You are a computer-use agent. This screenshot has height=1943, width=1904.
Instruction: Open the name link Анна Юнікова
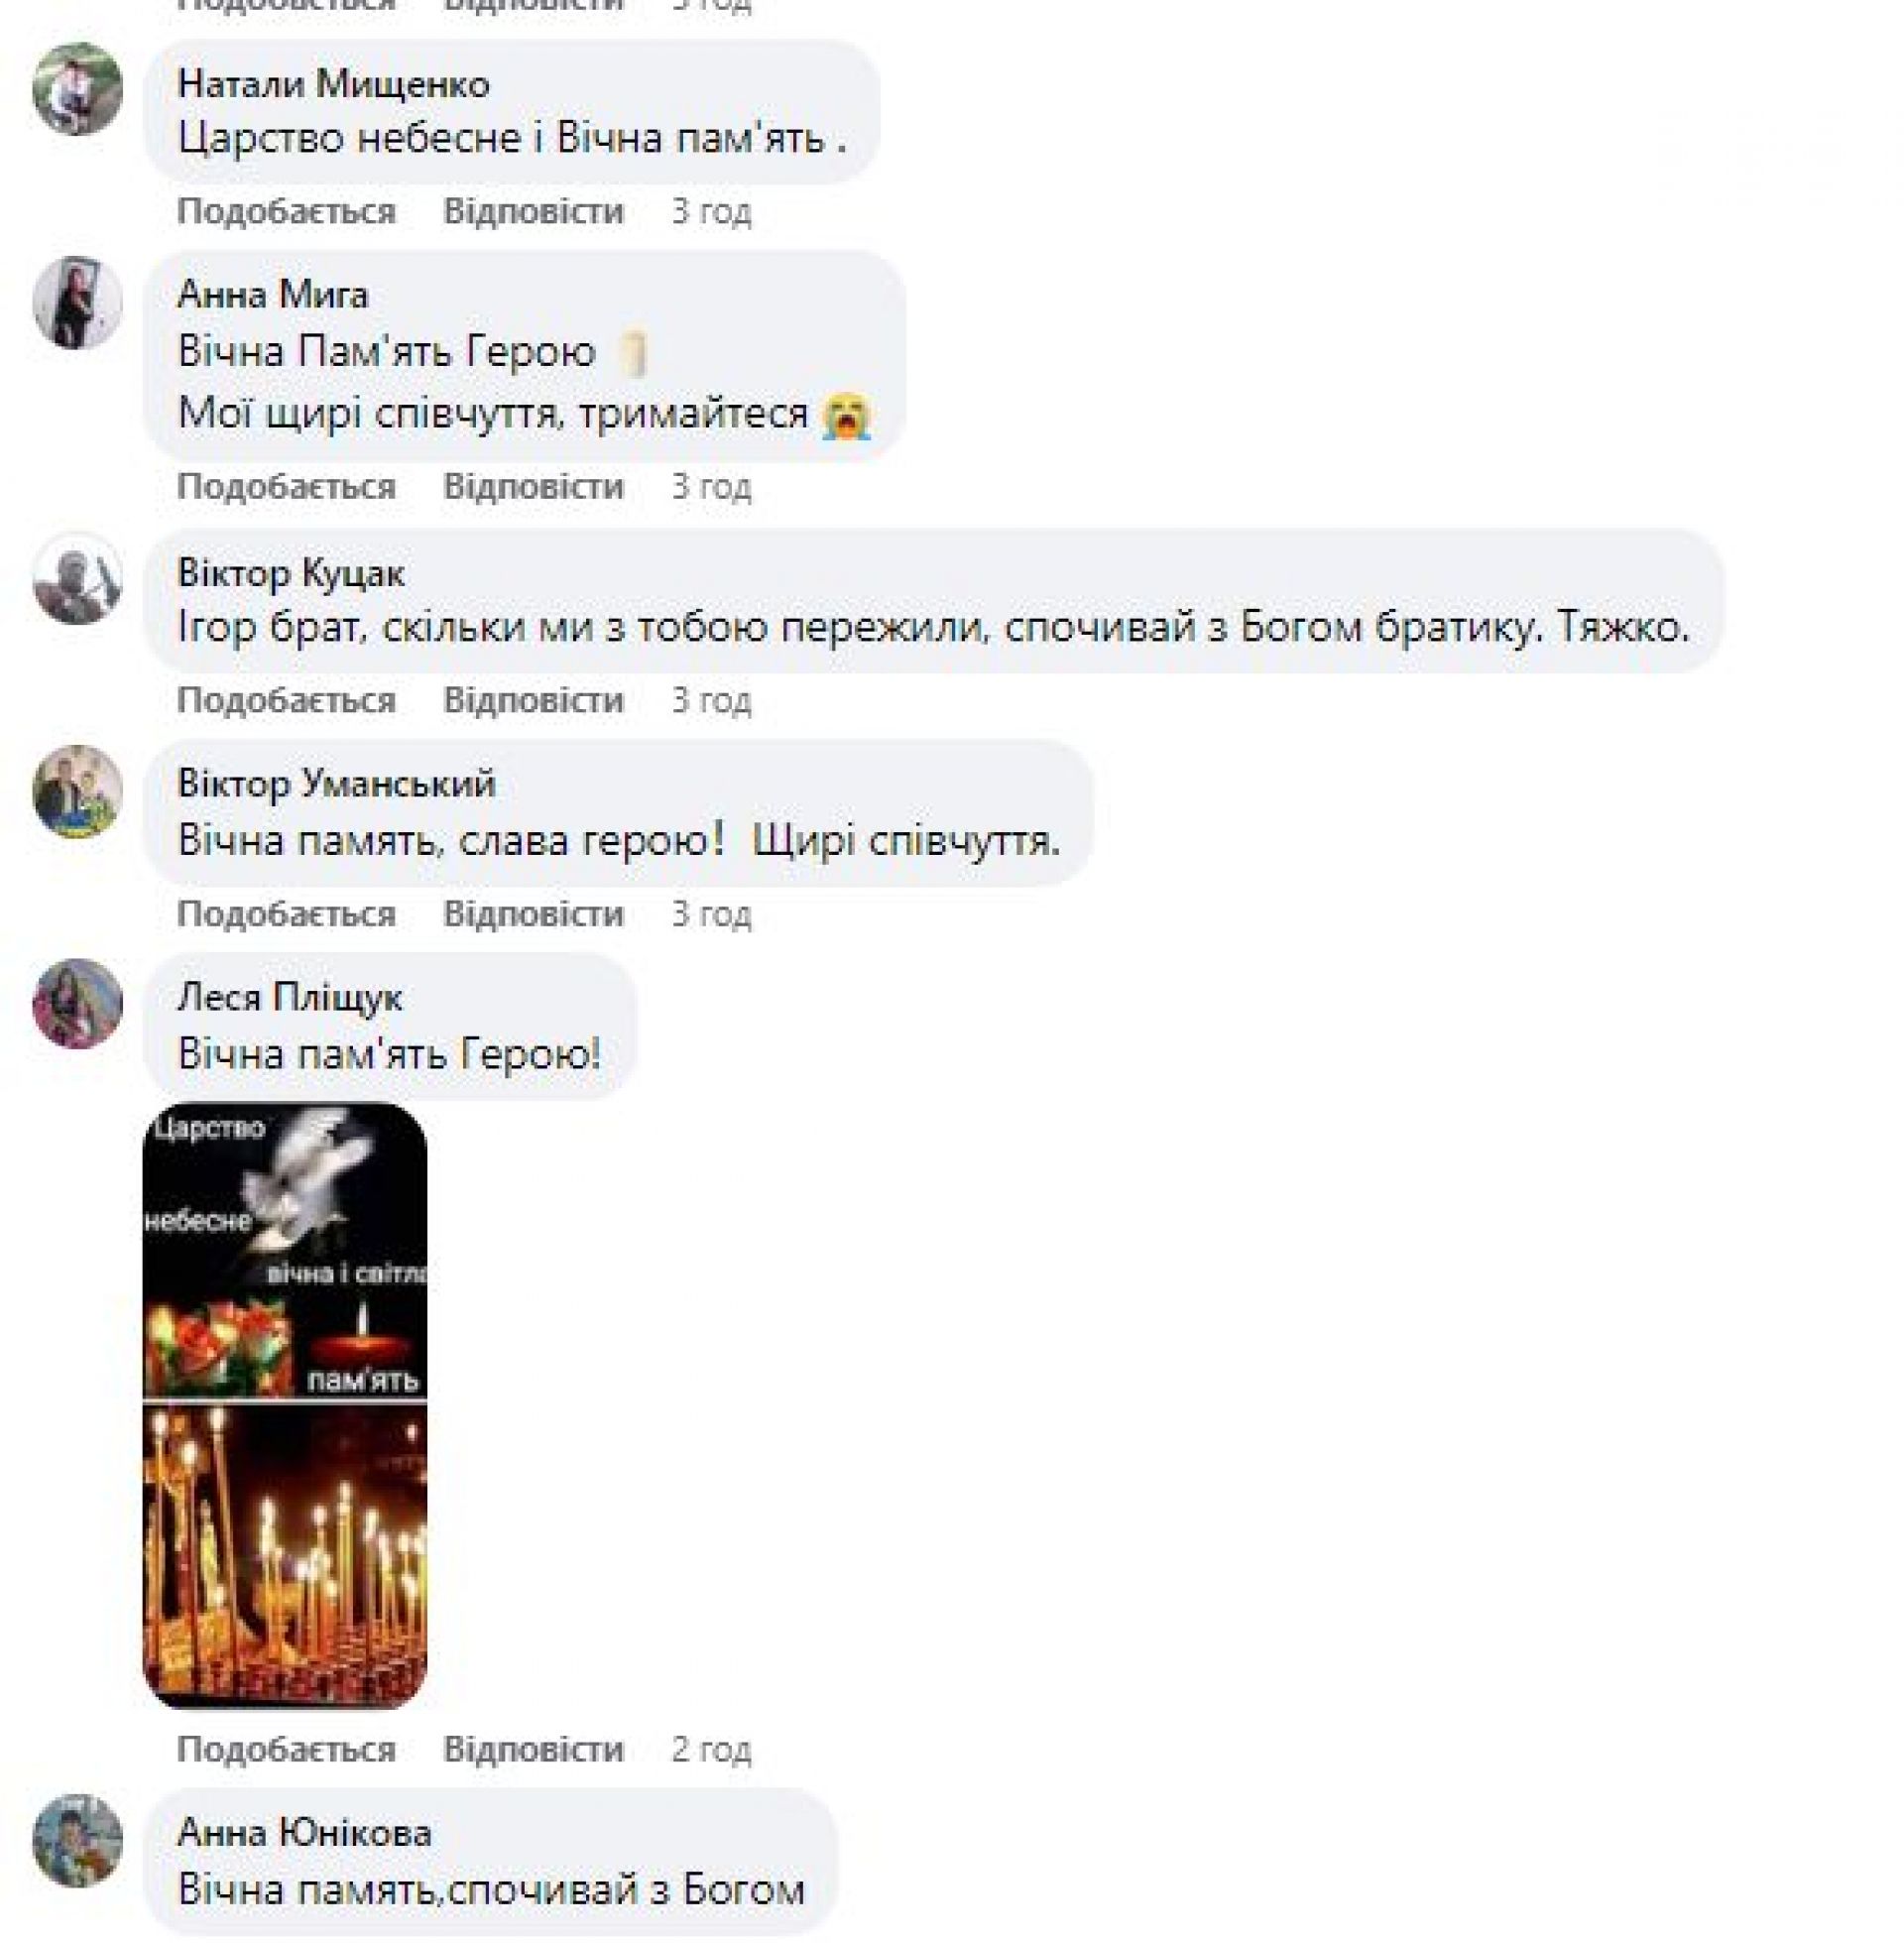click(x=304, y=1833)
